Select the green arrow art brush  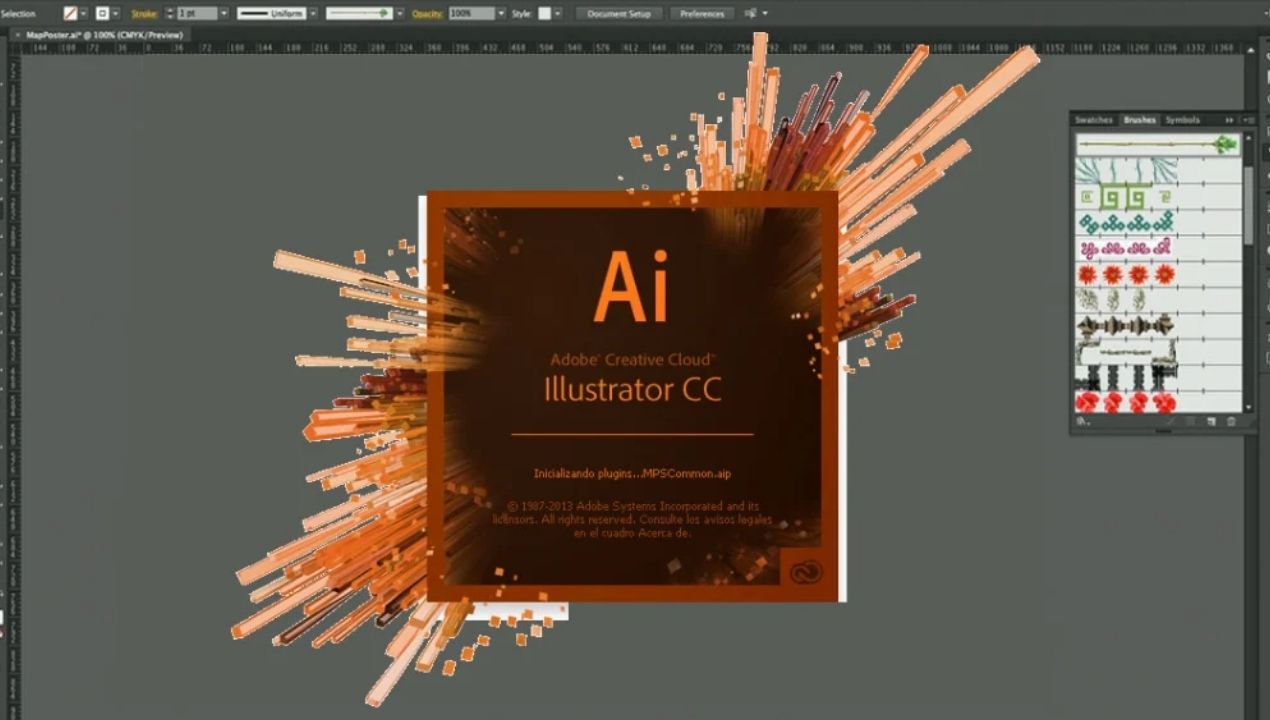pyautogui.click(x=1157, y=145)
